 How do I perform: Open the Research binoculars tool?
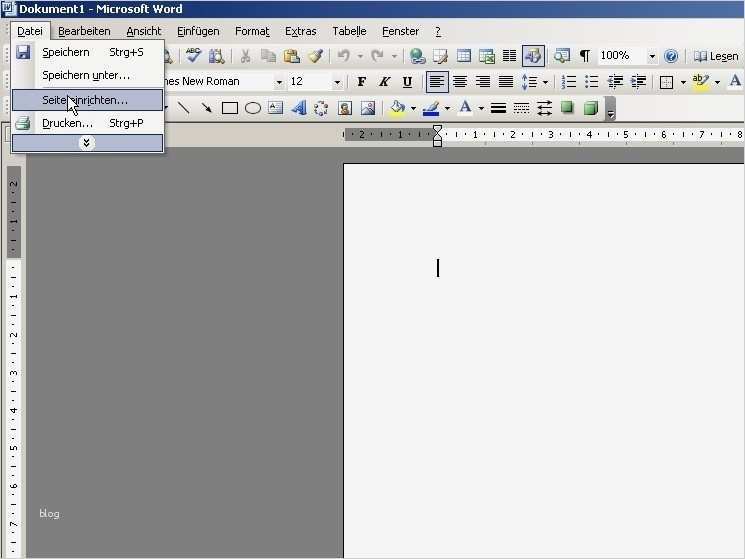217,56
